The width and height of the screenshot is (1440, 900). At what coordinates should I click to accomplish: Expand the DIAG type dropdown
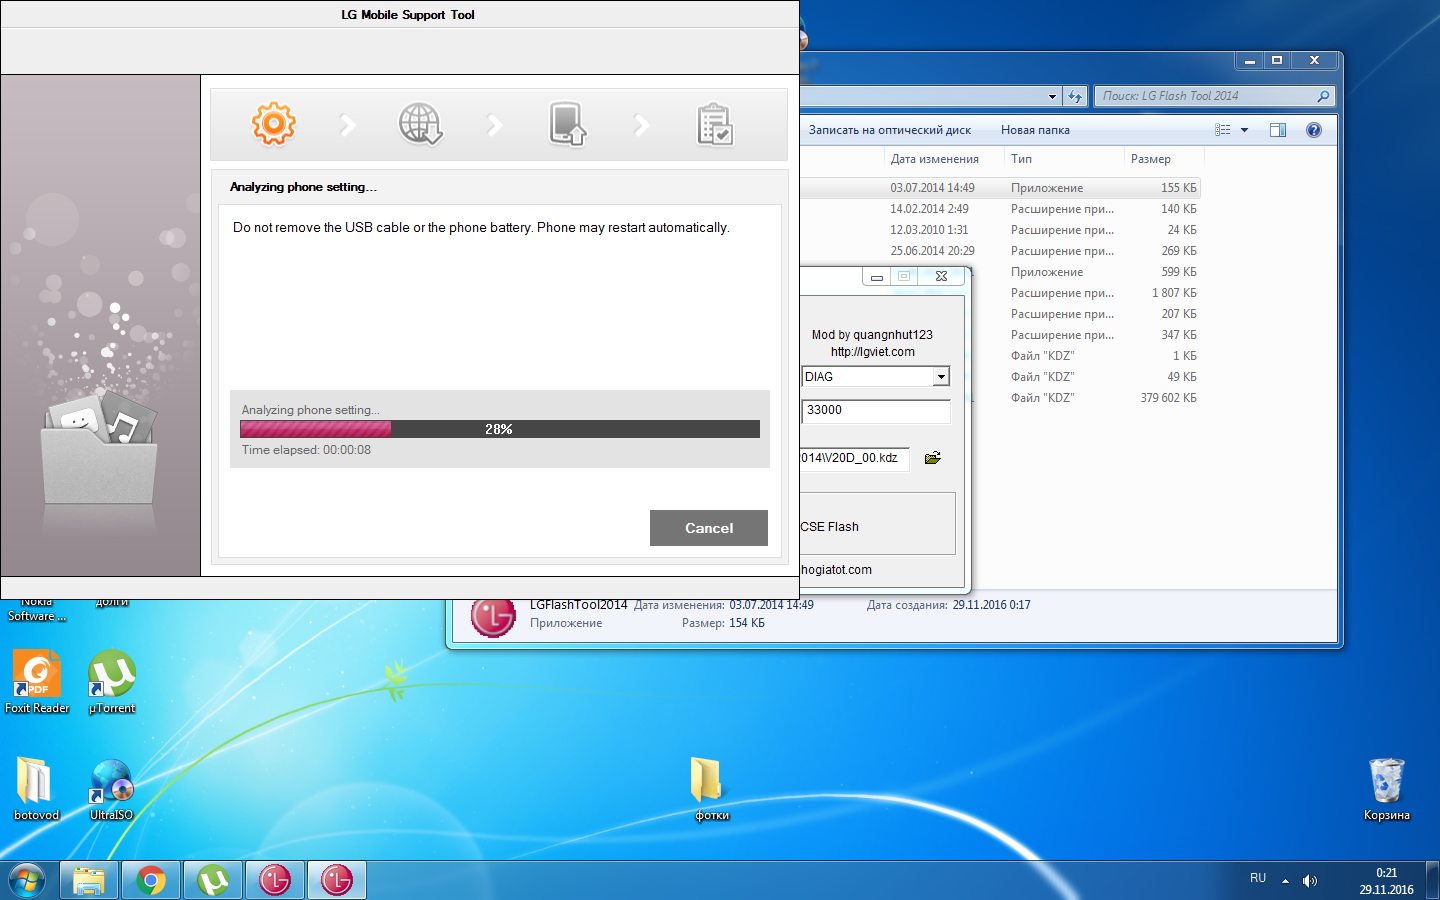940,377
